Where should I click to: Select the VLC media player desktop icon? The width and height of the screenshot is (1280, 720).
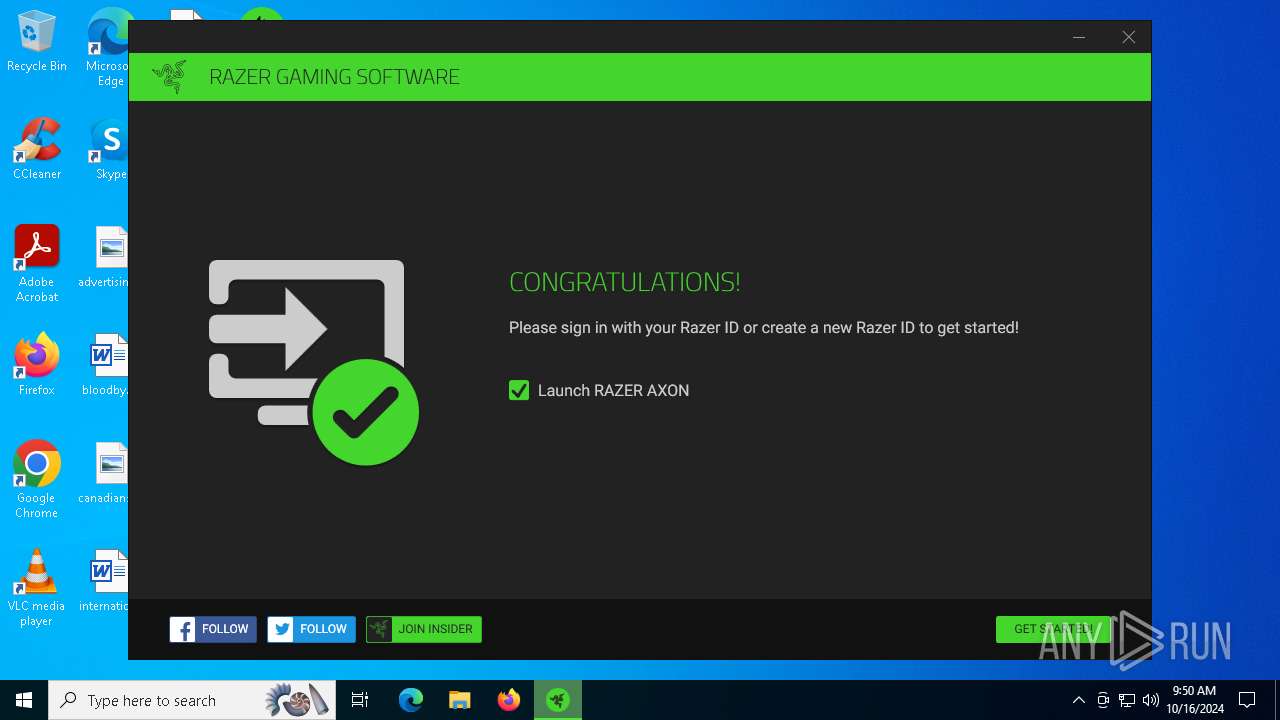coord(37,587)
